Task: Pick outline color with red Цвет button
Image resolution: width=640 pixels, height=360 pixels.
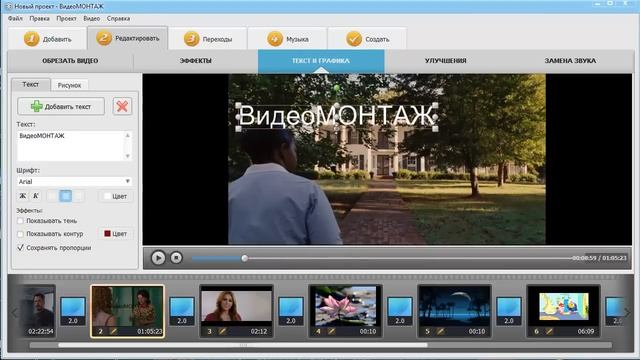Action: tap(116, 234)
